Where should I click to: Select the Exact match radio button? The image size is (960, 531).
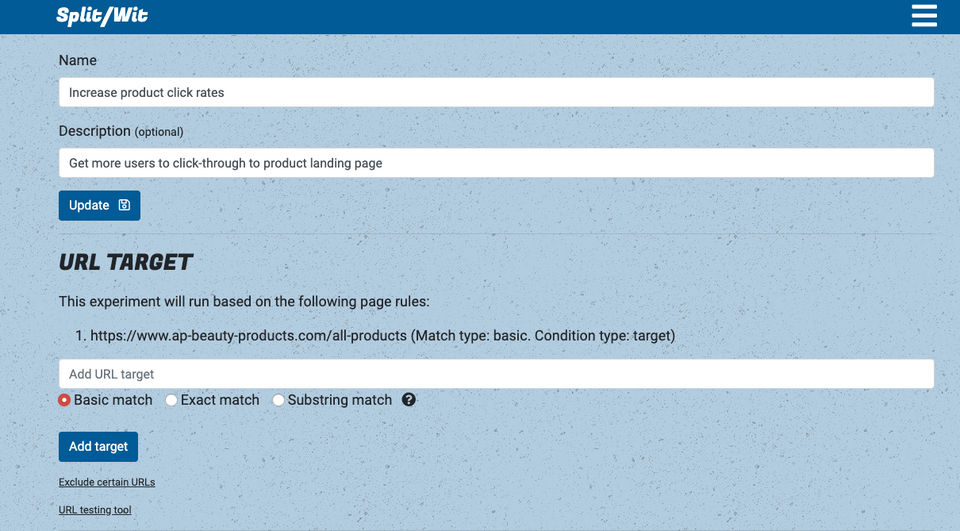(x=172, y=400)
